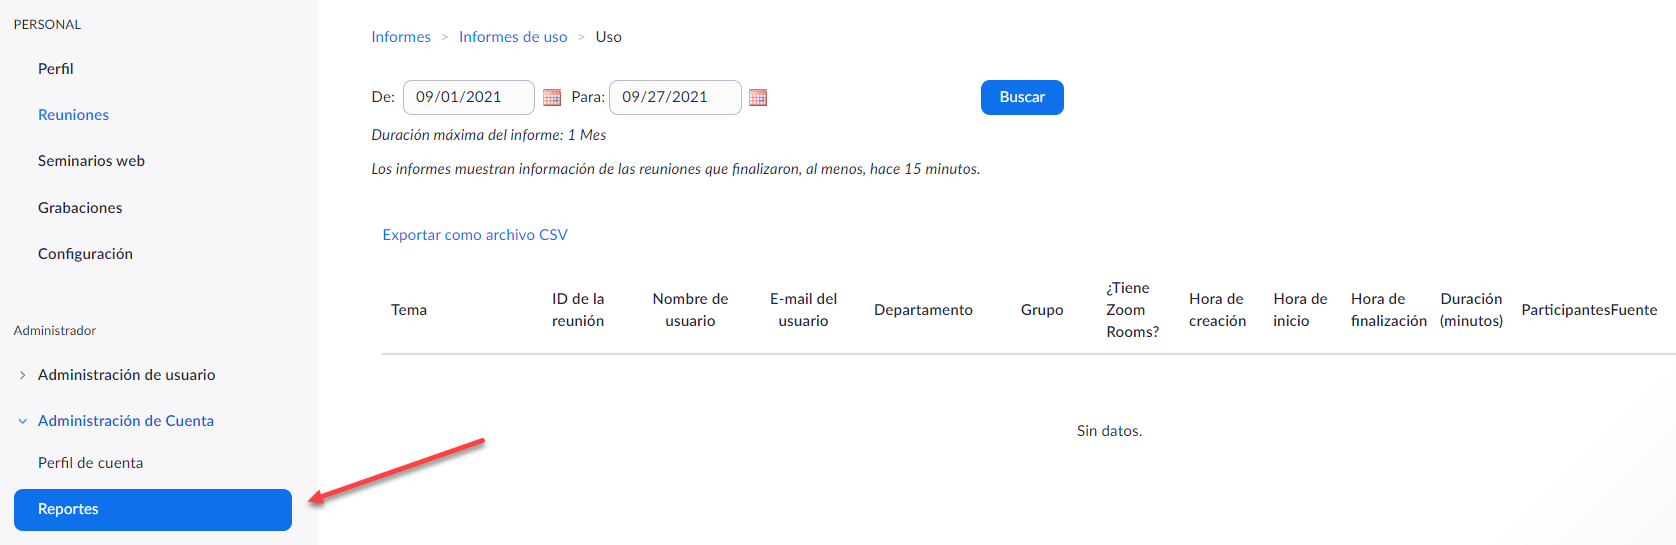Image resolution: width=1676 pixels, height=545 pixels.
Task: Open Perfil de cuenta item
Action: tap(90, 463)
